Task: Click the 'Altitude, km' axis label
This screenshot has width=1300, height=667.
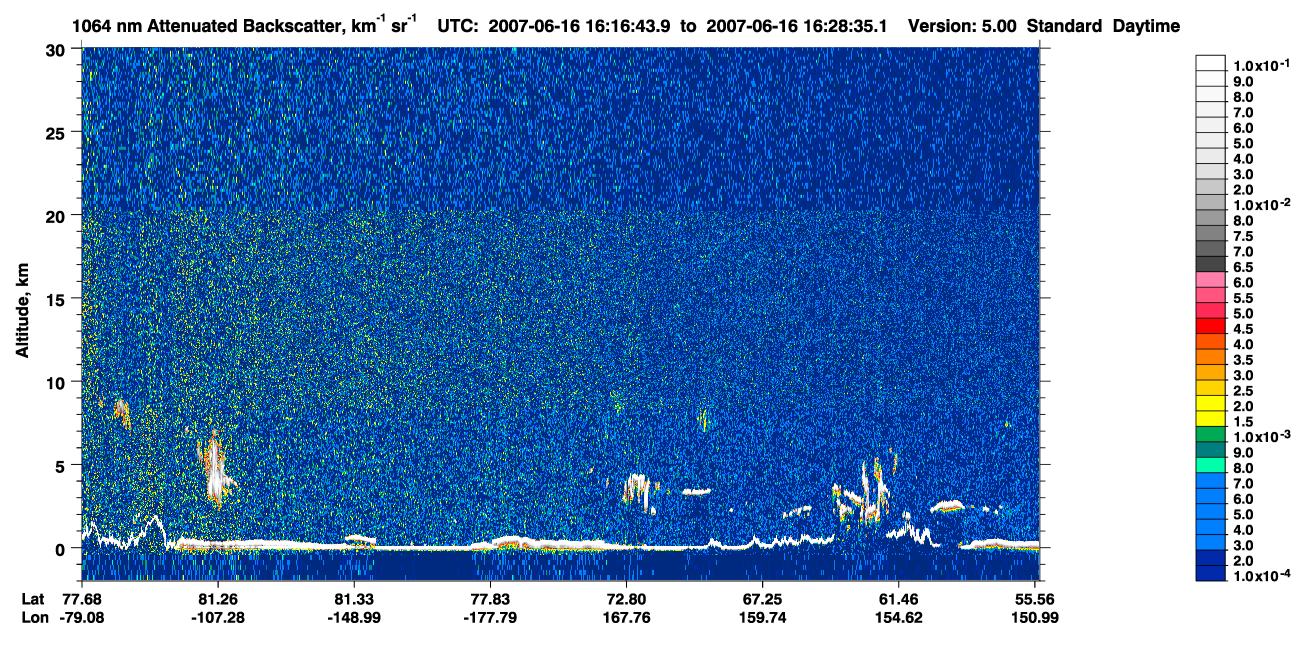Action: pyautogui.click(x=20, y=312)
